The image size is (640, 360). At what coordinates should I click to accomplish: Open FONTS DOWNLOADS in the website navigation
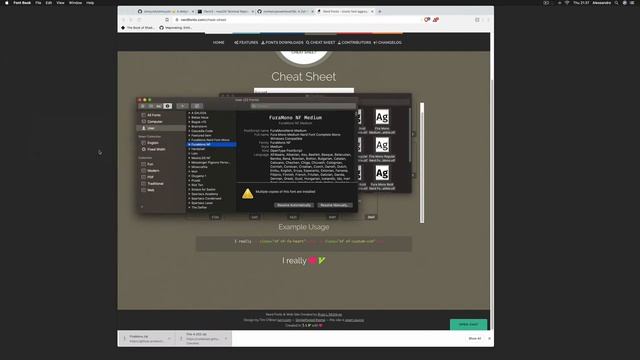point(282,42)
